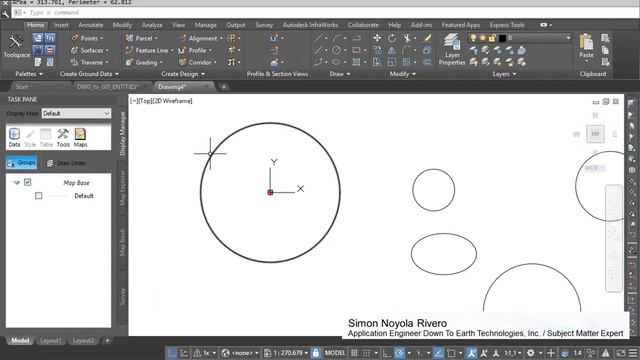Image resolution: width=640 pixels, height=360 pixels.
Task: Click the black layer color swatch
Action: 502,38
